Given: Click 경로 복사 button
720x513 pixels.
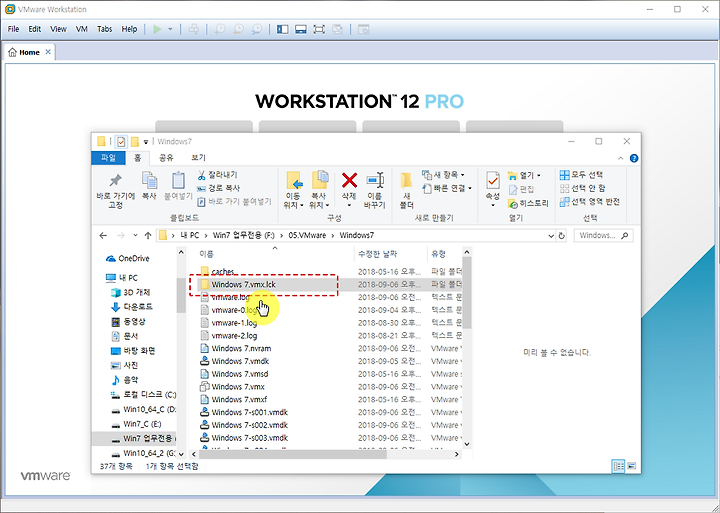Looking at the screenshot, I should (x=218, y=188).
